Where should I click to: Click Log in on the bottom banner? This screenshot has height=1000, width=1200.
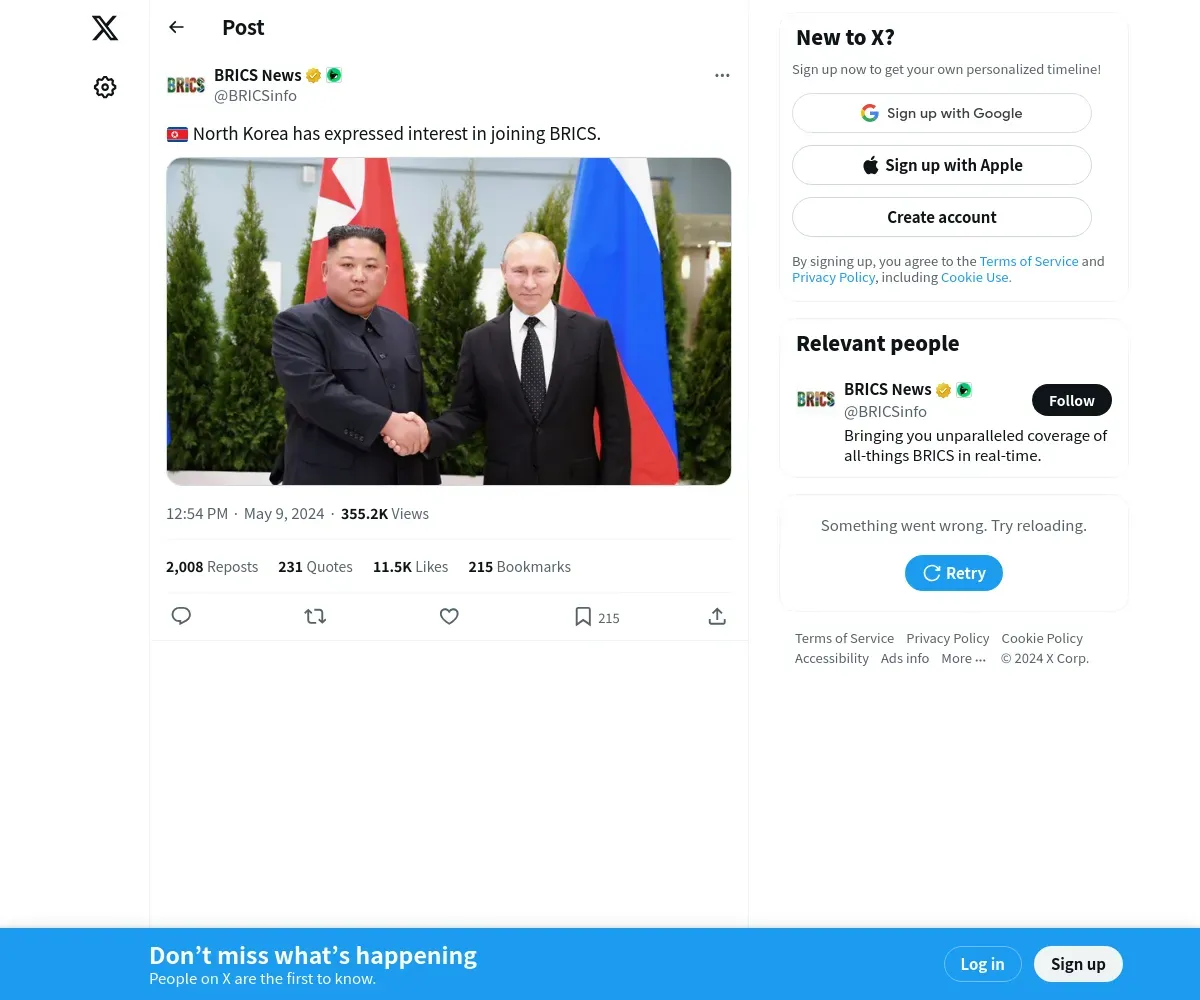(982, 964)
